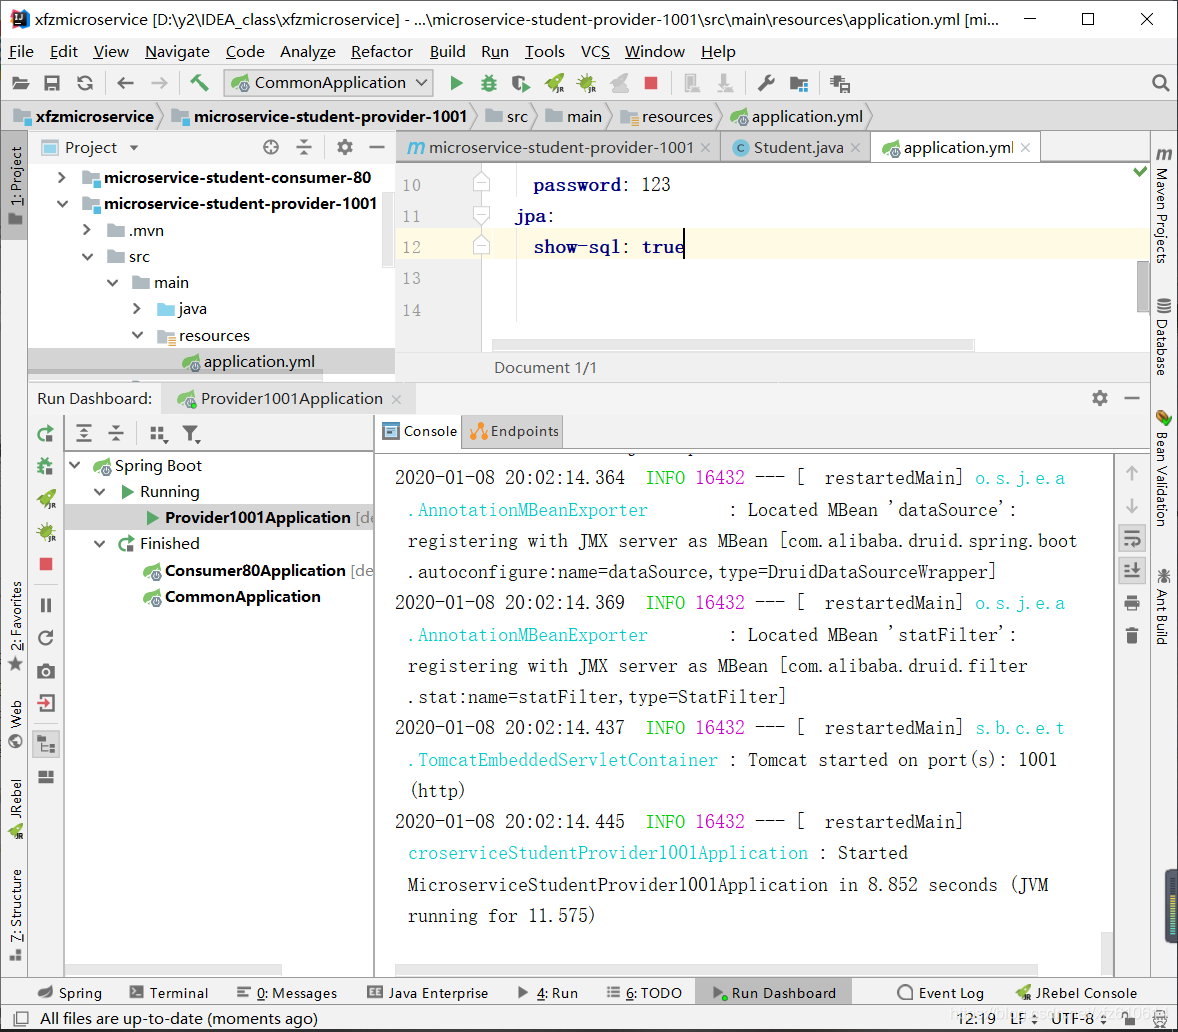The height and width of the screenshot is (1032, 1178).
Task: Build project with the hammer icon
Action: [199, 83]
